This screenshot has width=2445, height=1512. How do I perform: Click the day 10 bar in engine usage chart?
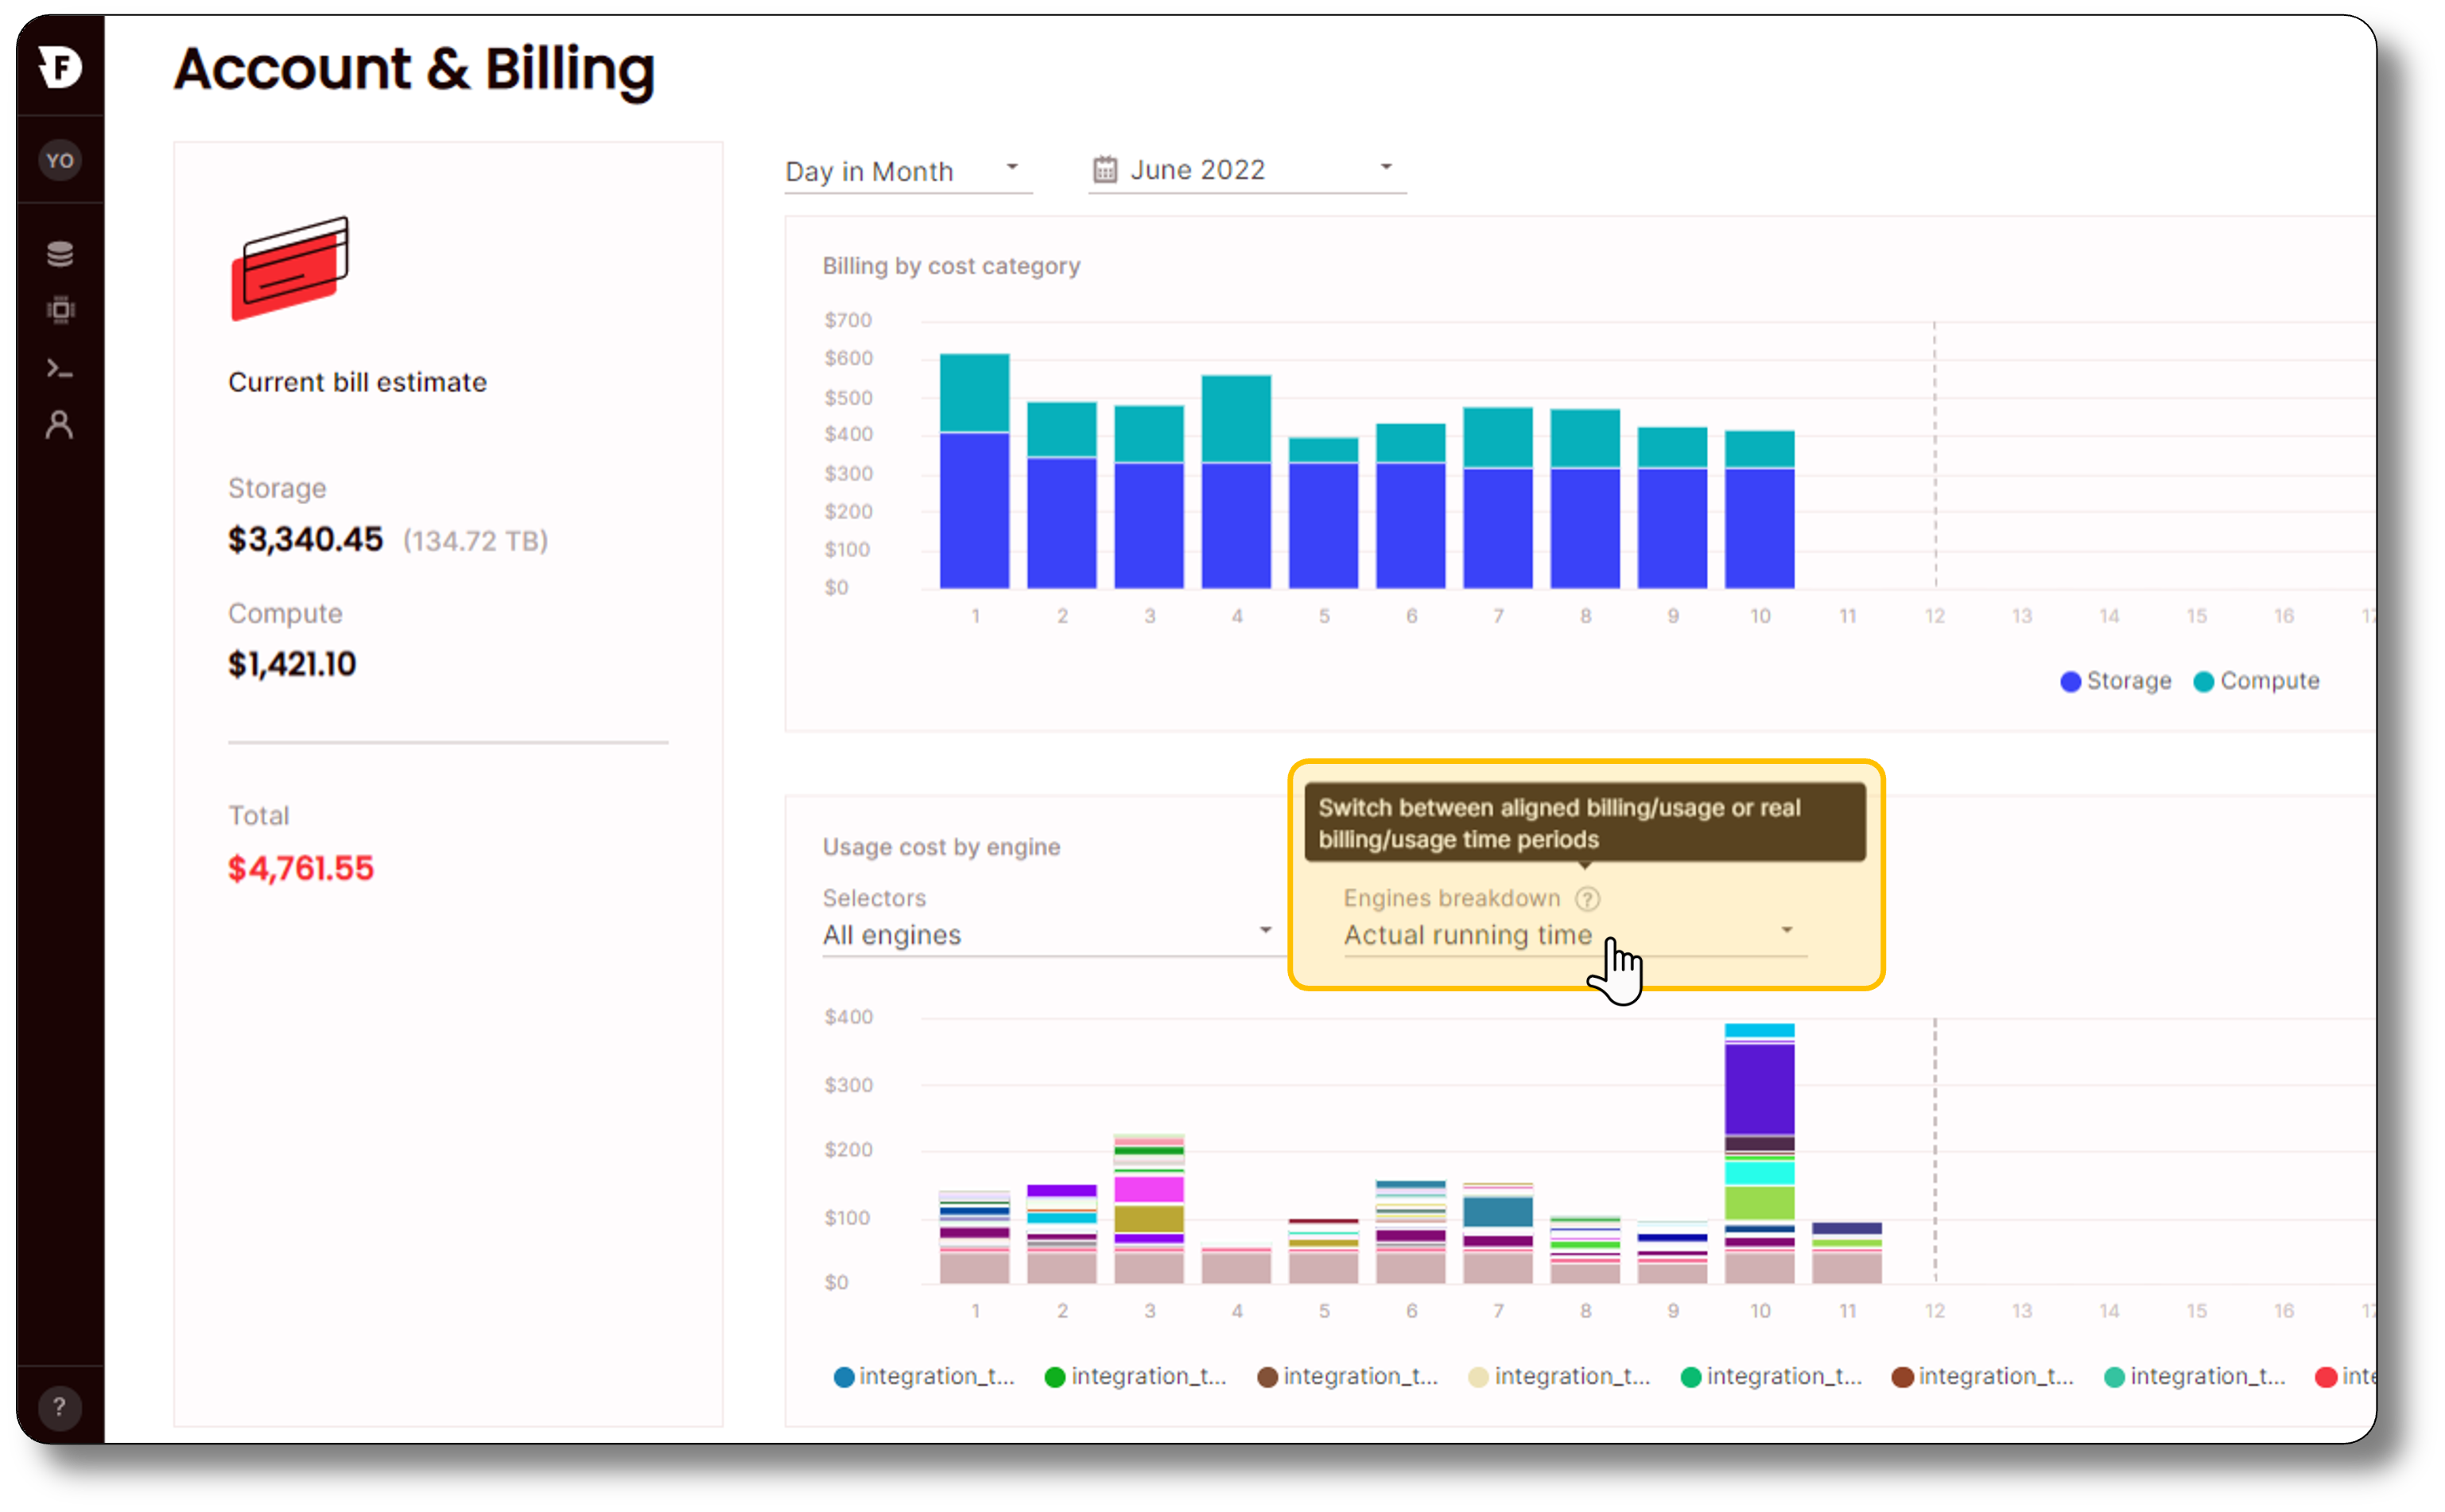coord(1759,1153)
